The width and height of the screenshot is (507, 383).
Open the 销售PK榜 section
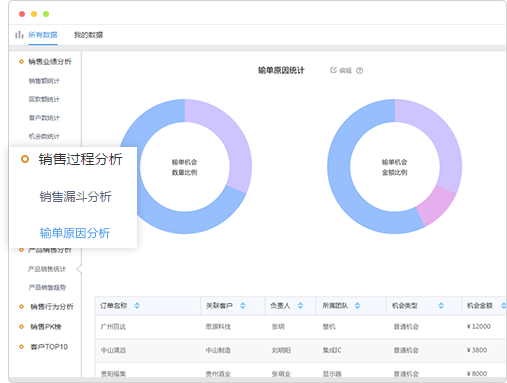[46, 327]
